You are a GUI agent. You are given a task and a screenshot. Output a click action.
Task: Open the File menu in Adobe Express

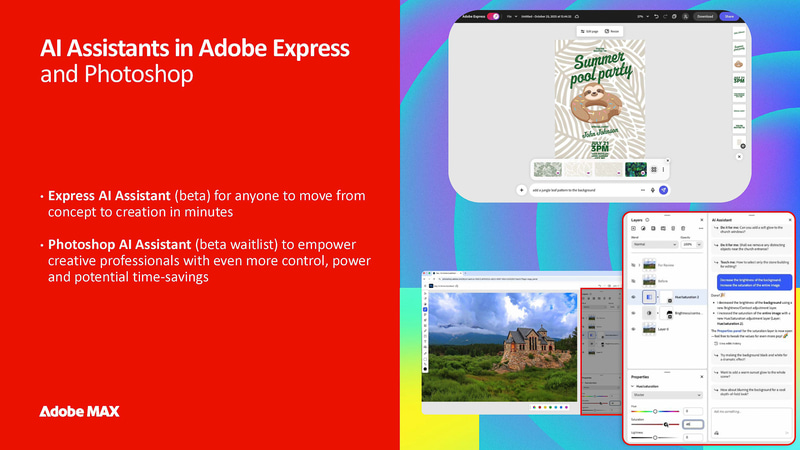point(511,16)
